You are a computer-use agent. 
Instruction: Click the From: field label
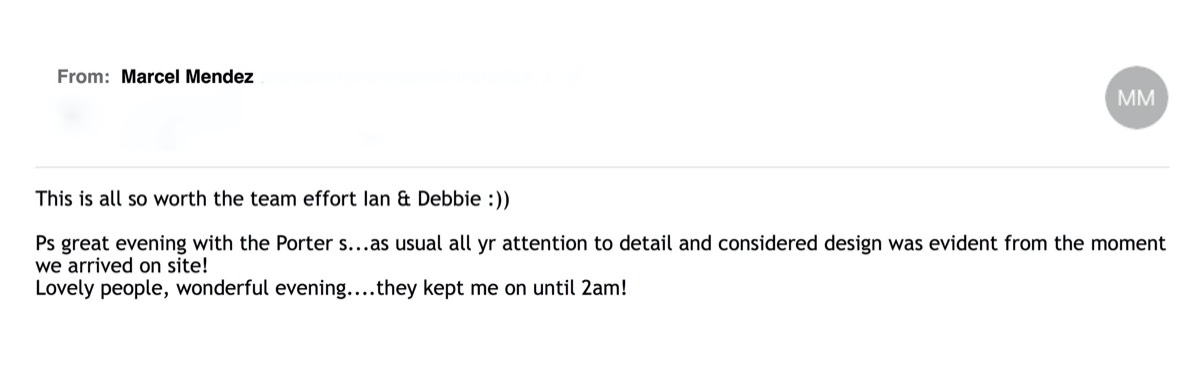tap(84, 77)
